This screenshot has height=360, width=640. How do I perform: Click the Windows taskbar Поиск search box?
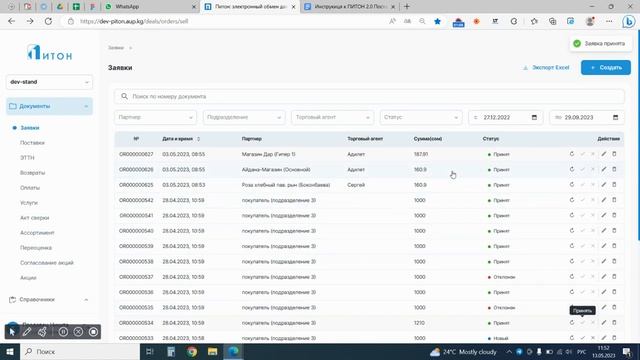coord(80,351)
